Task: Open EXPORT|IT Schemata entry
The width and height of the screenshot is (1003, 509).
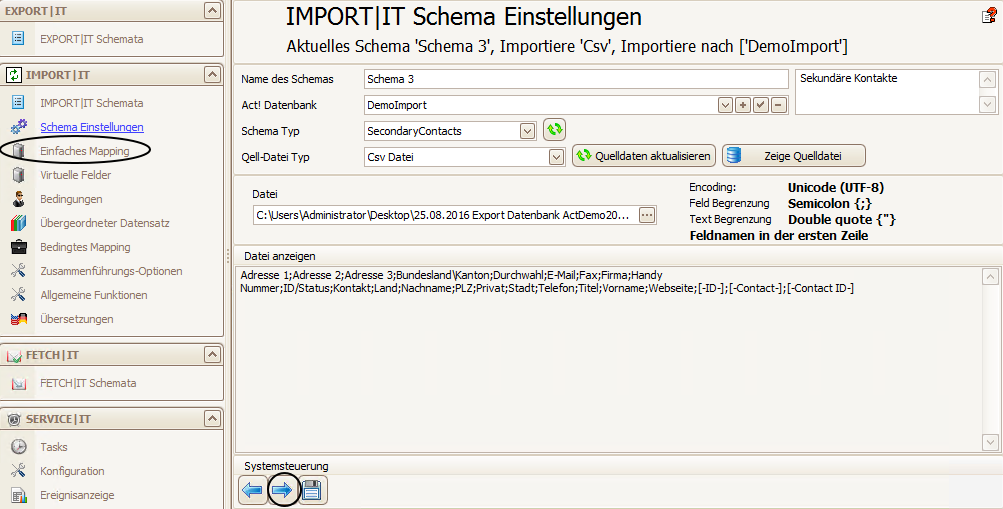Action: pyautogui.click(x=91, y=38)
